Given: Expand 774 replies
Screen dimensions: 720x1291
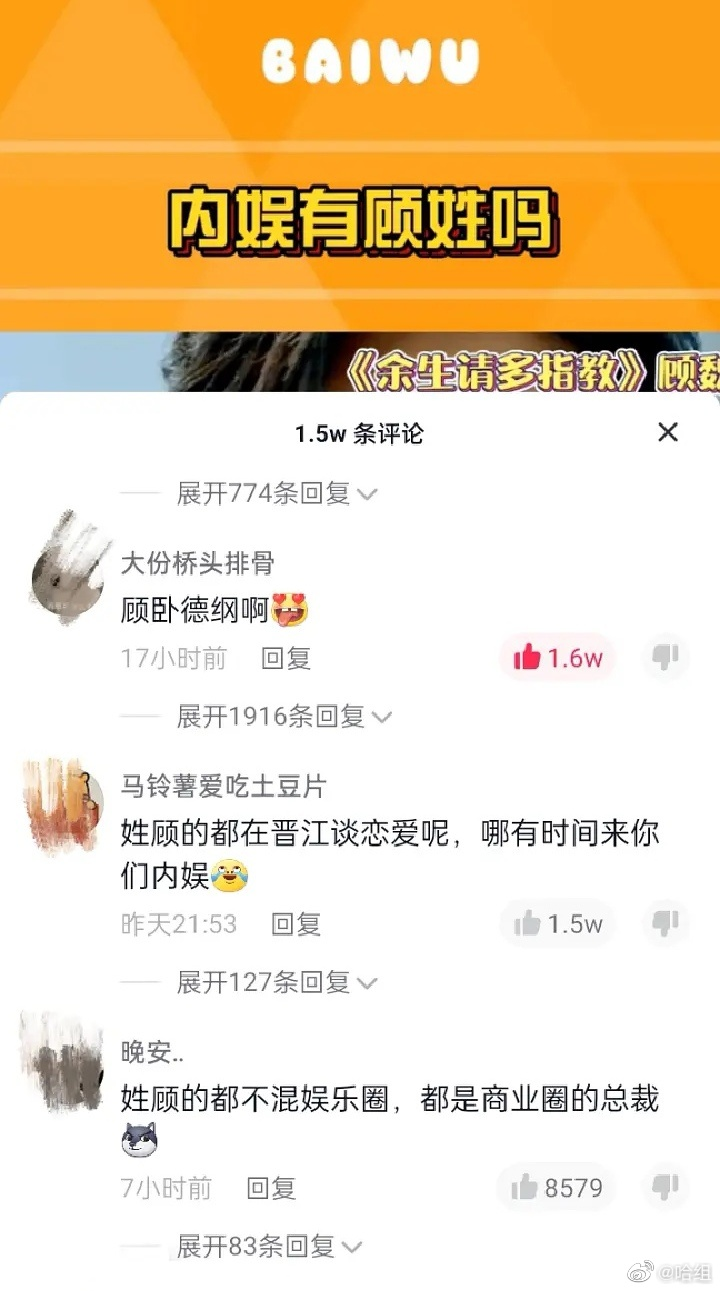Looking at the screenshot, I should tap(276, 493).
